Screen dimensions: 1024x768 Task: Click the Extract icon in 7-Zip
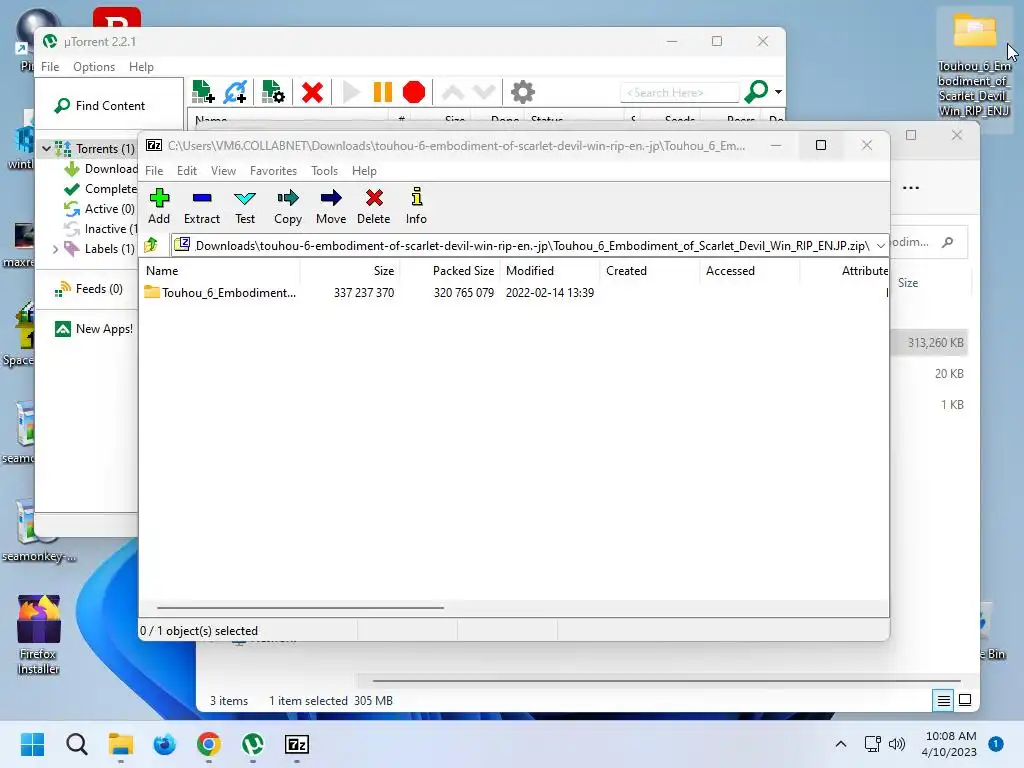click(202, 206)
